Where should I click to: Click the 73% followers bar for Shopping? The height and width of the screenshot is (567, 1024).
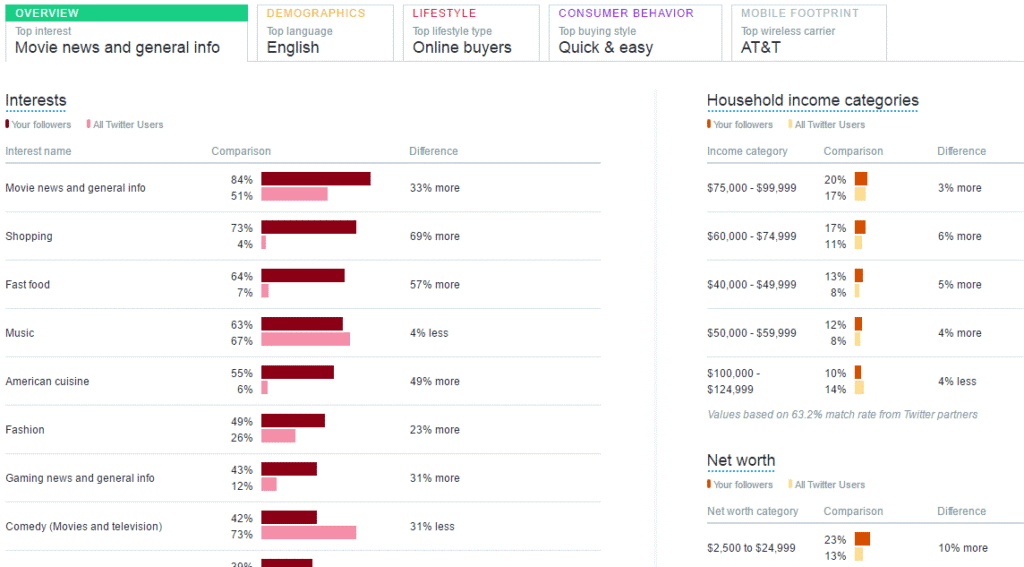(x=308, y=227)
